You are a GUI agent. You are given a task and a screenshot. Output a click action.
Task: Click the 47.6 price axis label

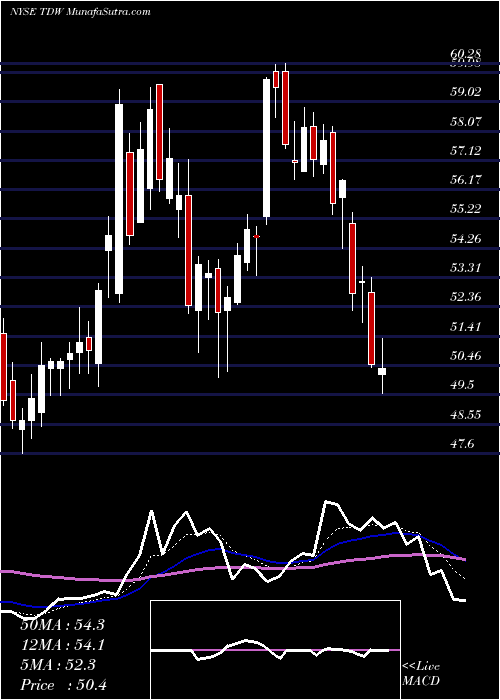[x=462, y=444]
